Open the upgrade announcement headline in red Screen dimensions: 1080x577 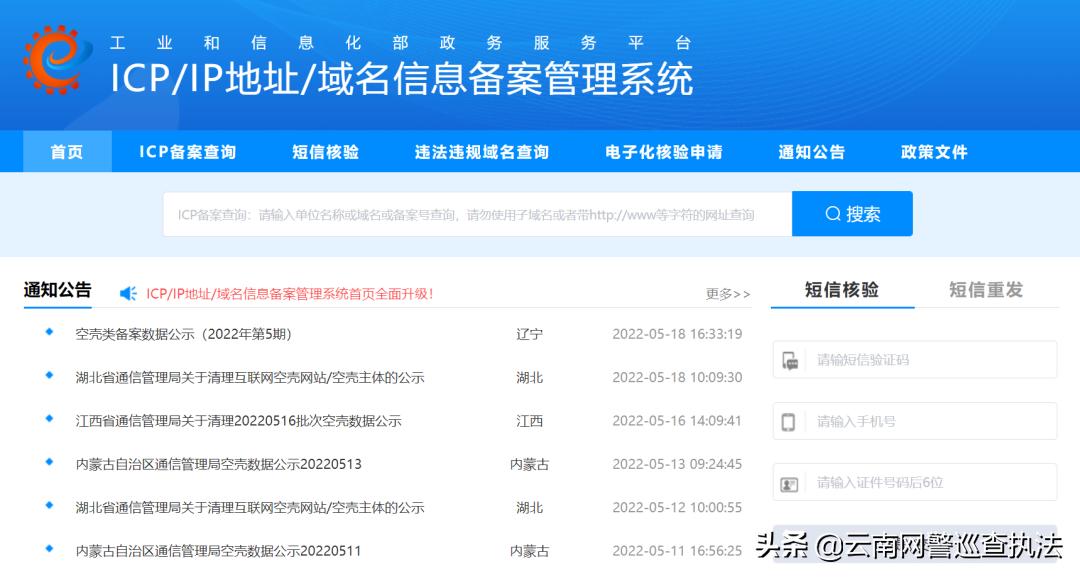click(x=289, y=293)
